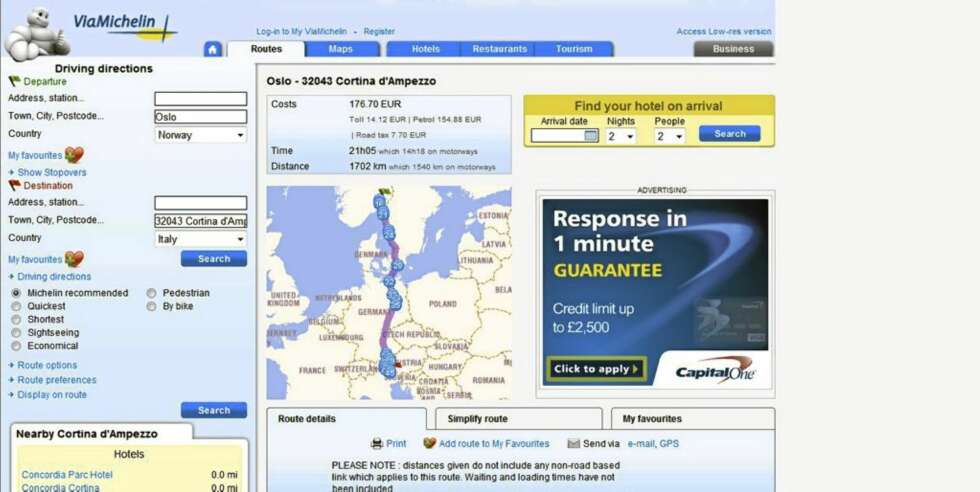Click the heart icon beside destination My favourites
The width and height of the screenshot is (980, 492).
pyautogui.click(x=74, y=259)
